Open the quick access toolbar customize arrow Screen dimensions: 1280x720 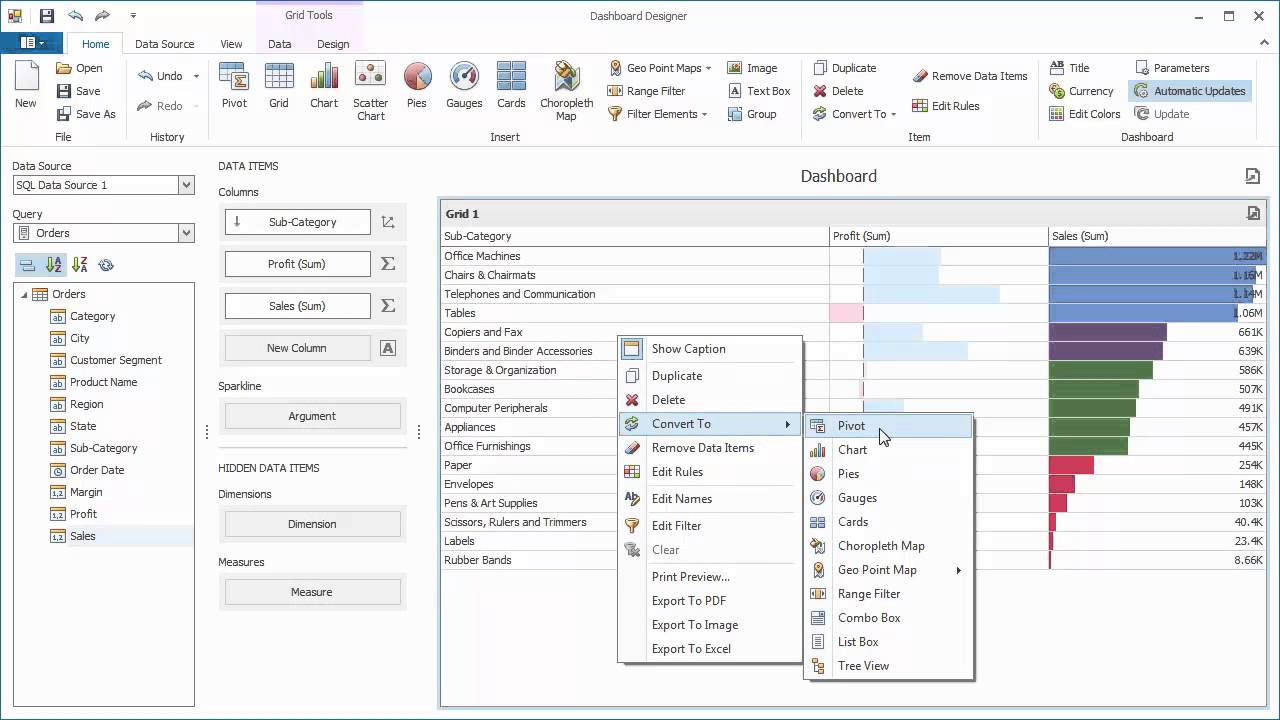tap(133, 16)
